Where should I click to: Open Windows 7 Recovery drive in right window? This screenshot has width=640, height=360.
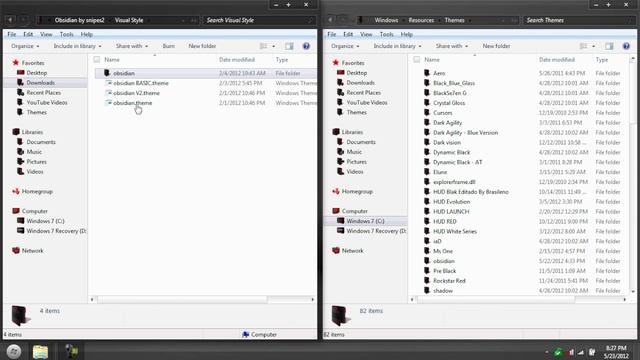point(376,231)
